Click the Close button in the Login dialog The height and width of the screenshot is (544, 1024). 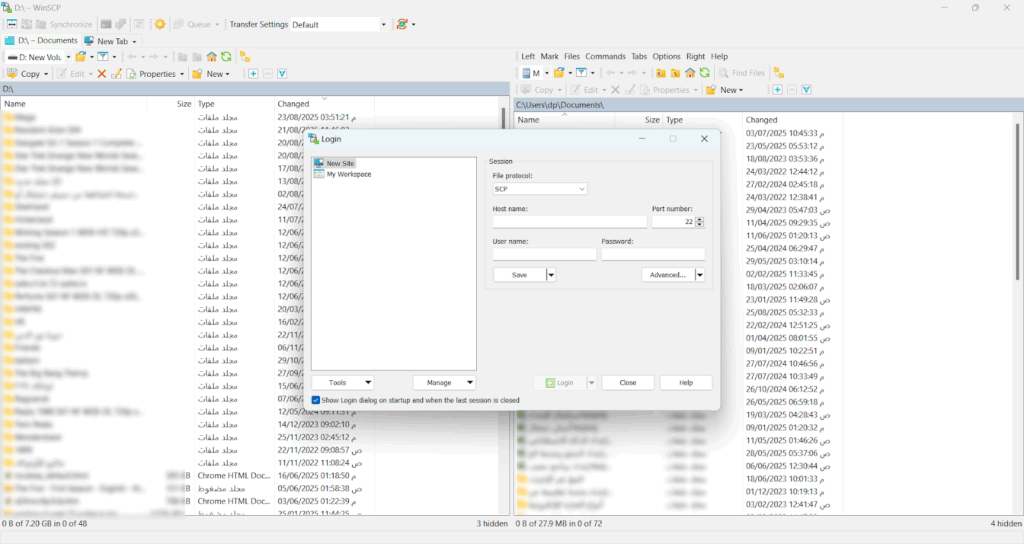pos(627,382)
